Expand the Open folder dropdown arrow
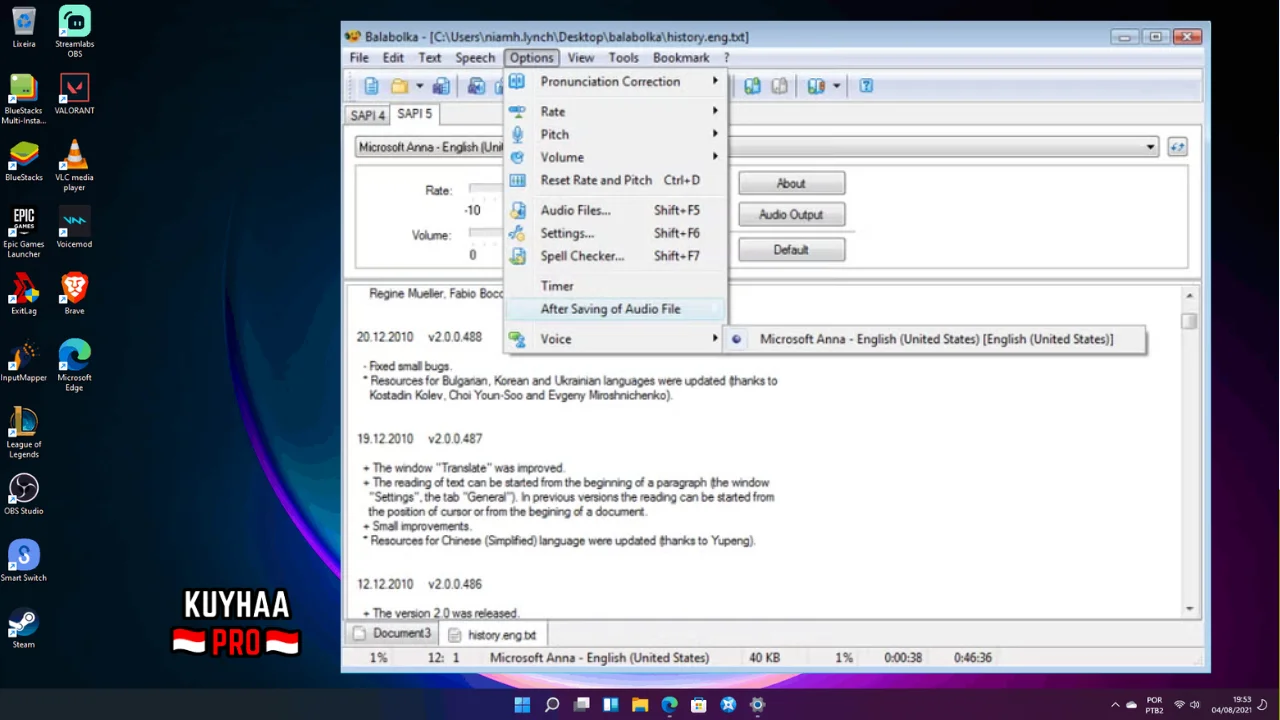1280x720 pixels. tap(419, 86)
